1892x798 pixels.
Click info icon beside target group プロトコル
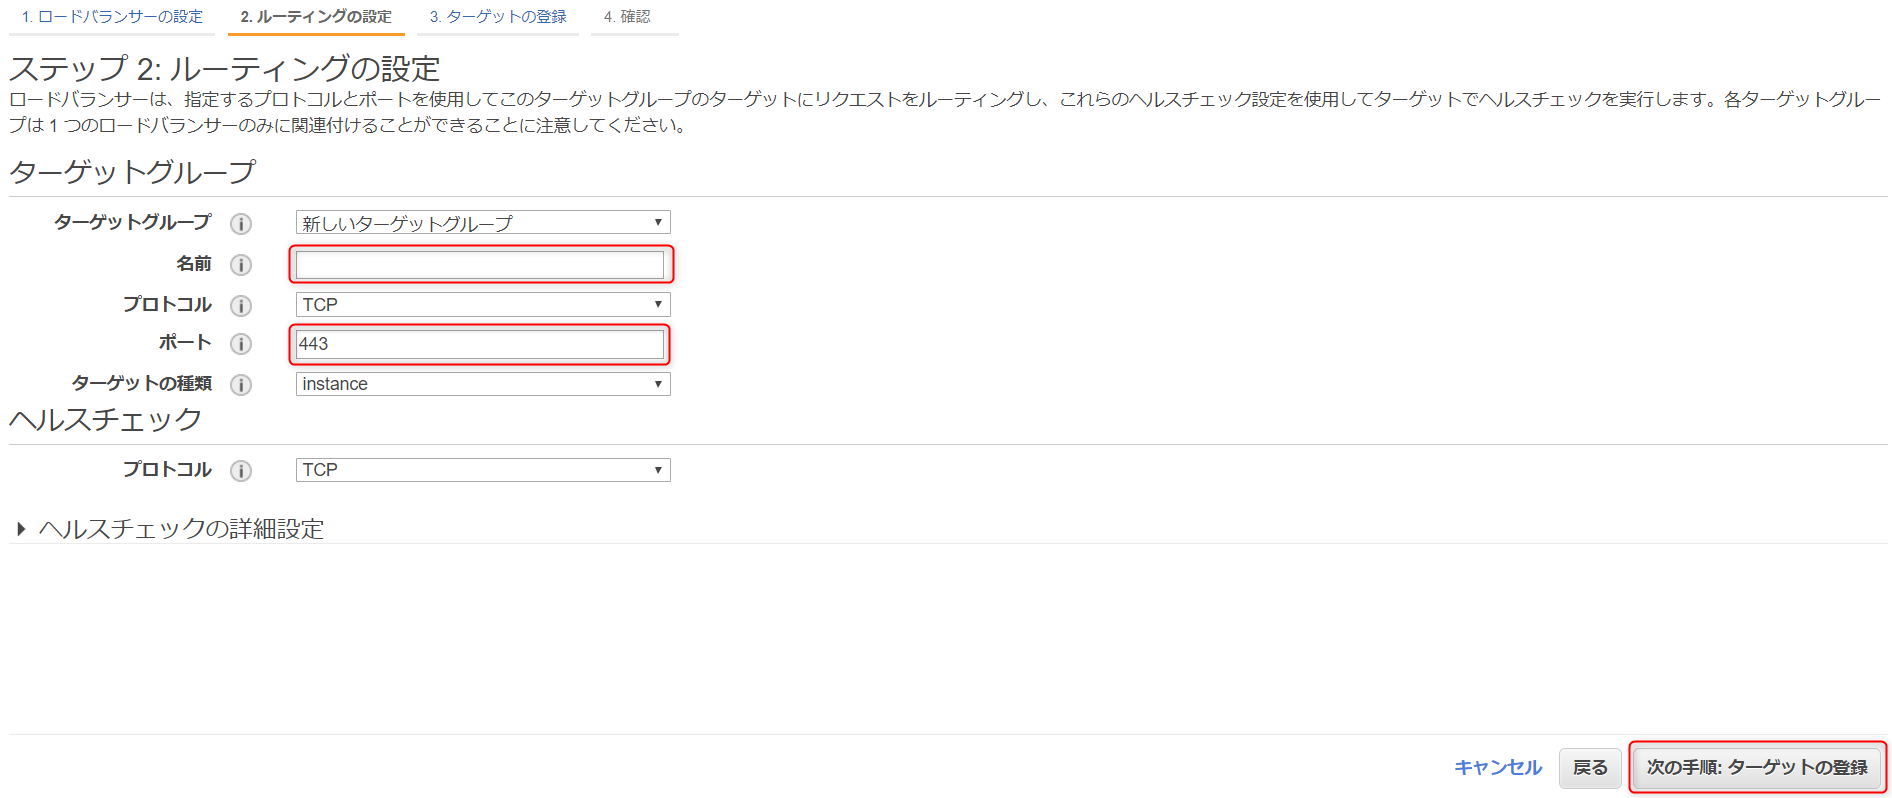(x=241, y=305)
